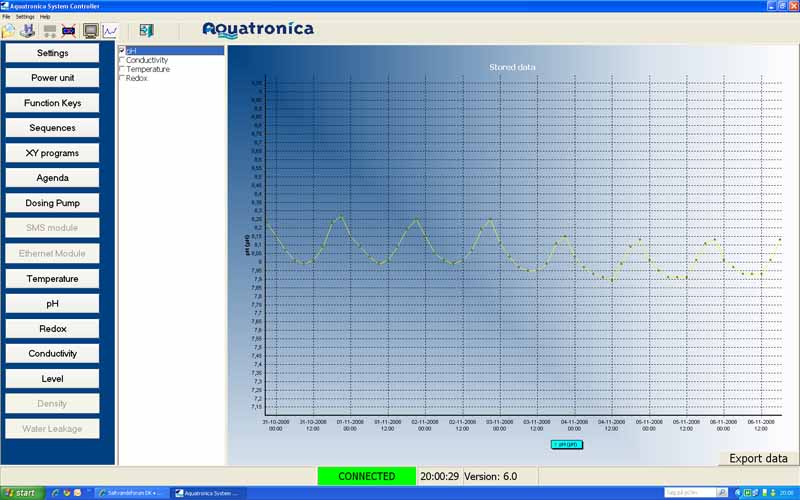Go to the Function Keys section
This screenshot has height=500, width=800.
(53, 103)
